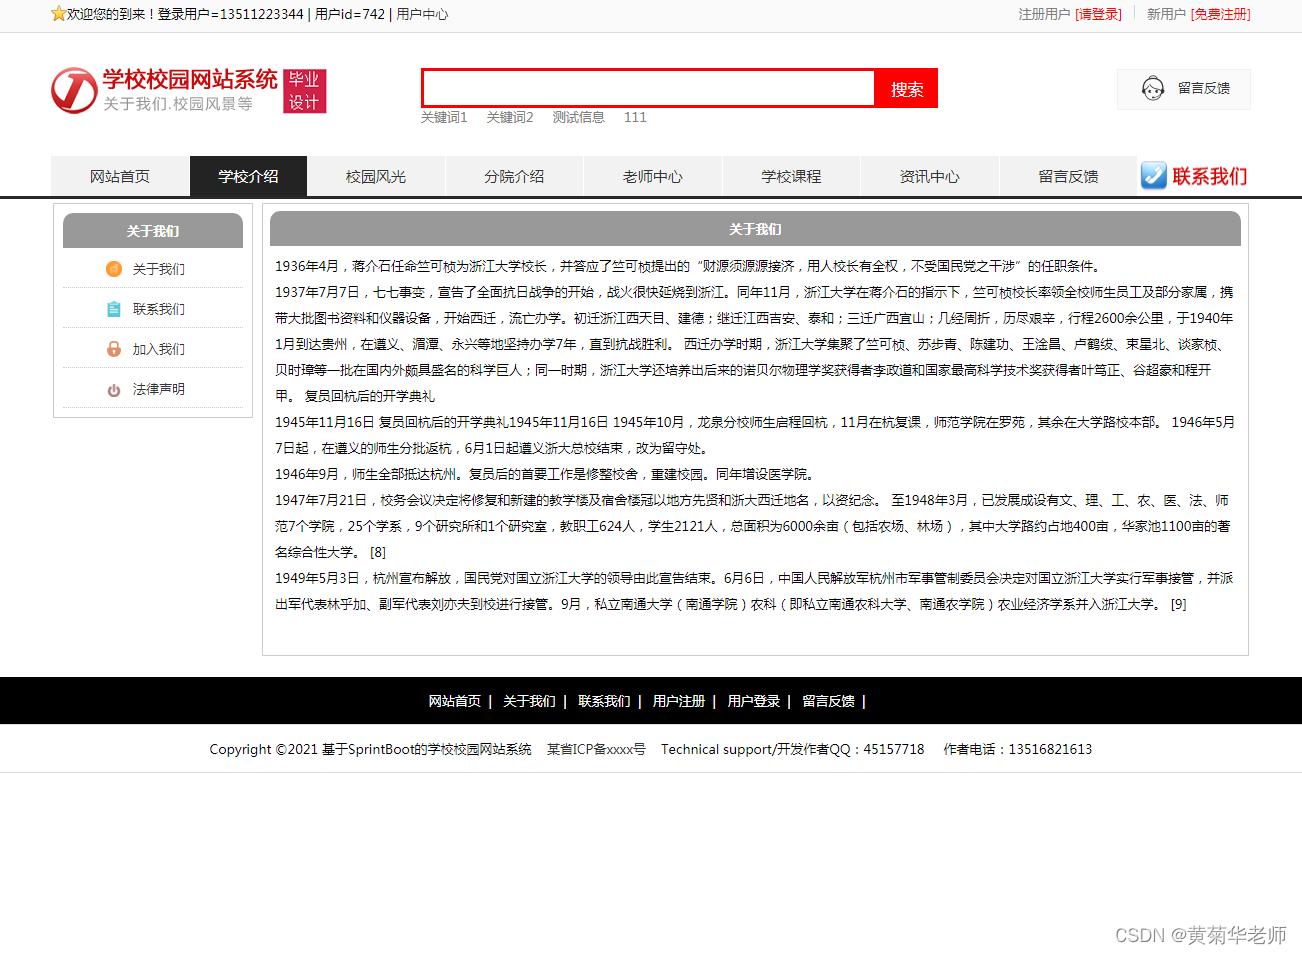Open the 留言反馈 navigation tab
1302x955 pixels.
[x=1068, y=176]
